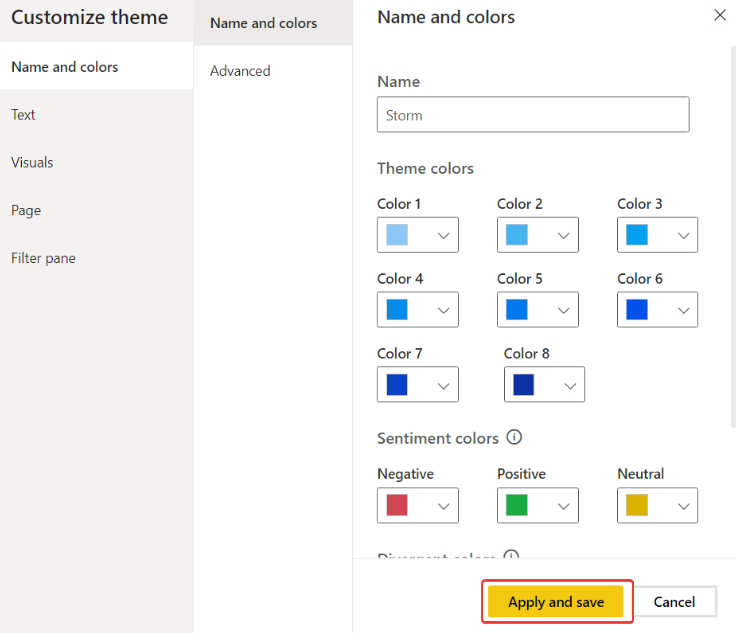Click the theme Name input field containing Storm
Image resolution: width=736 pixels, height=633 pixels.
pyautogui.click(x=533, y=114)
